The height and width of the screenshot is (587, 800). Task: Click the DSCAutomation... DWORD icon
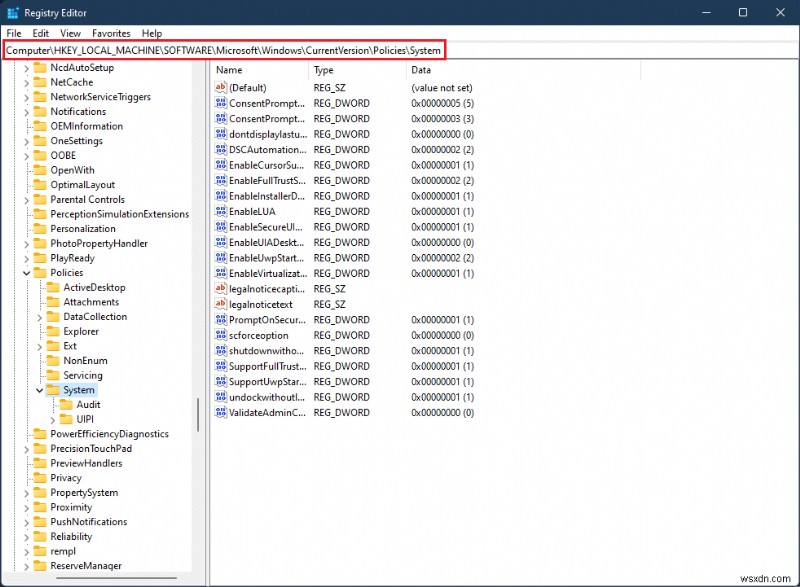tap(220, 149)
